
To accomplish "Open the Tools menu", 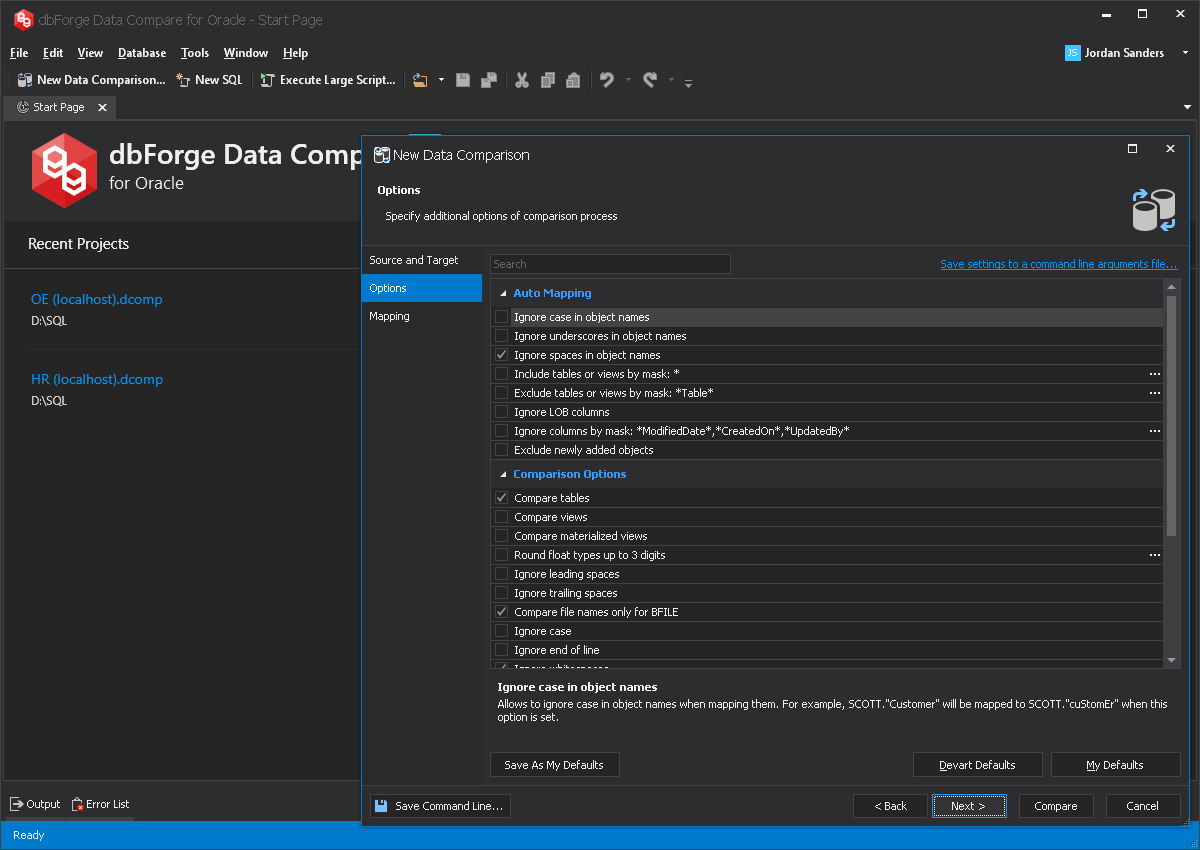I will pos(195,53).
